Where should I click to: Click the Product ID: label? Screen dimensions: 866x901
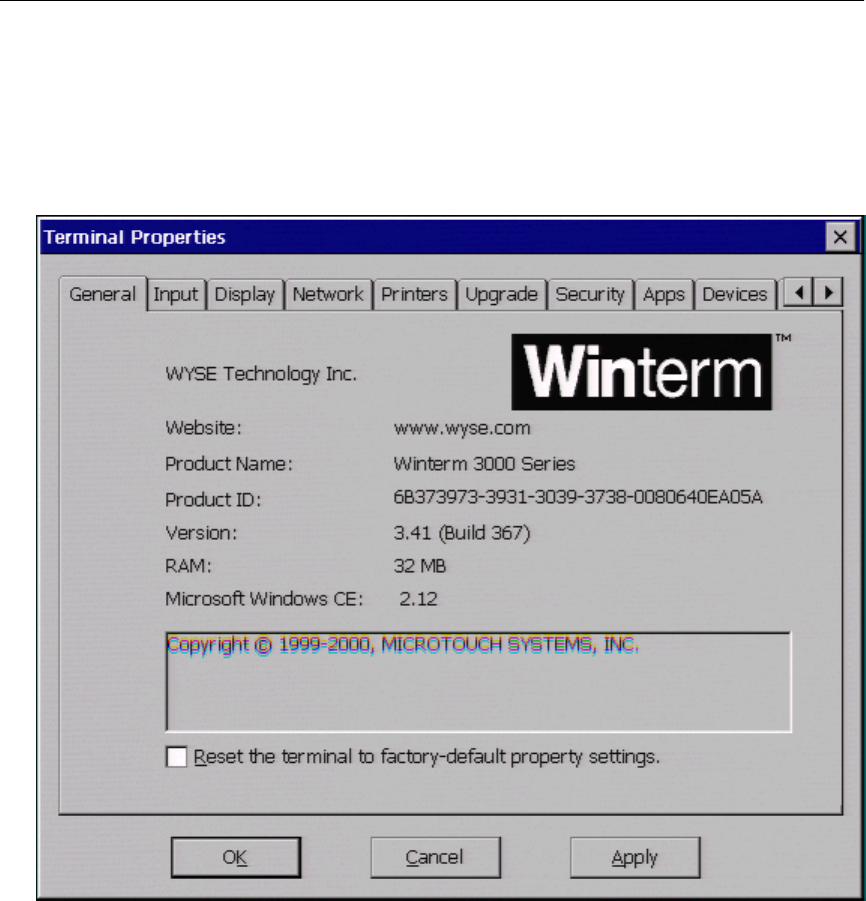(213, 500)
